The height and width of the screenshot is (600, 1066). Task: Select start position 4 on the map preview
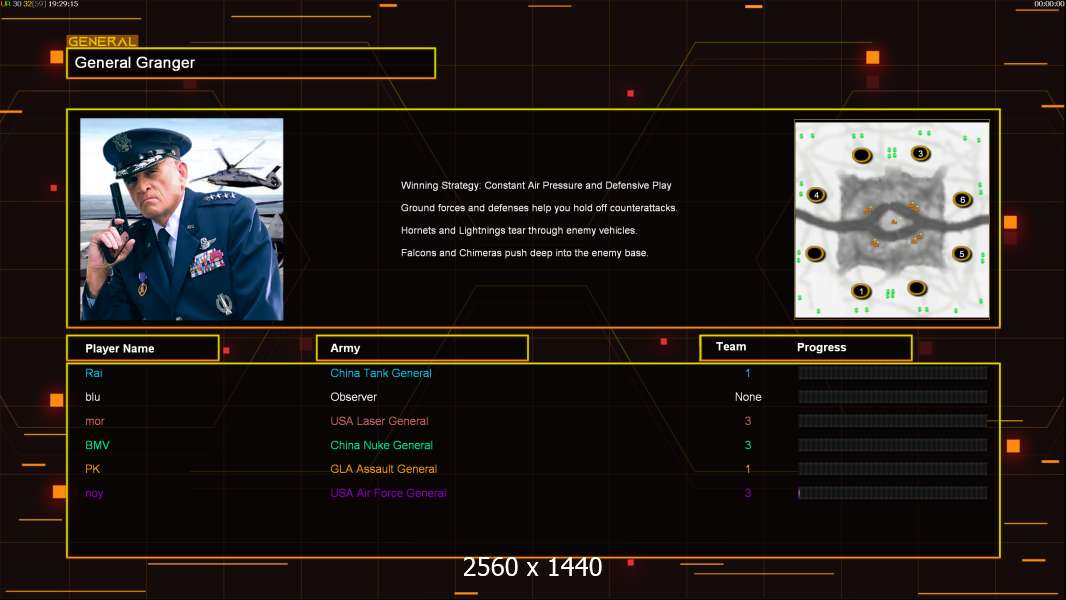[x=816, y=196]
